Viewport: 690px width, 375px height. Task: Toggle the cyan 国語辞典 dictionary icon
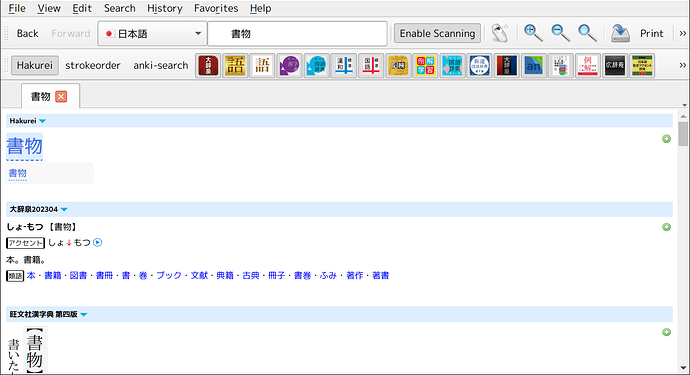(x=452, y=66)
